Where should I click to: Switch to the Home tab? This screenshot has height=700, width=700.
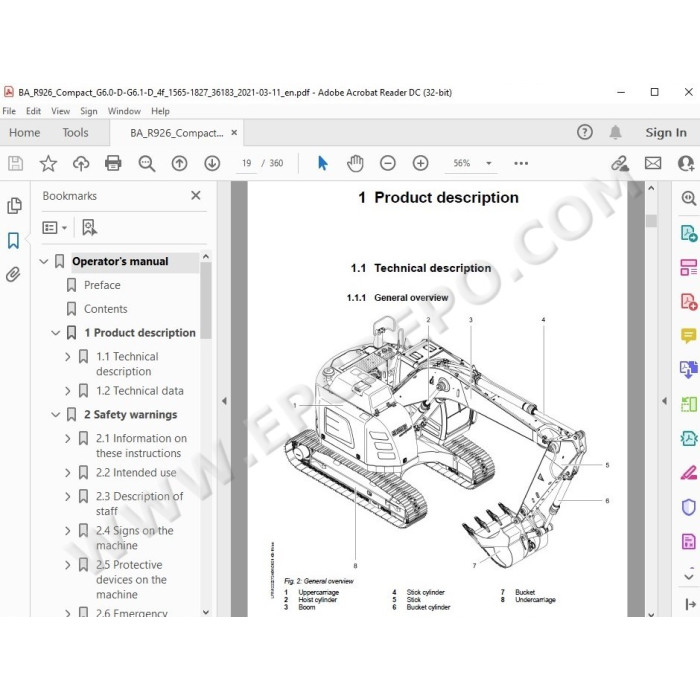coord(25,133)
